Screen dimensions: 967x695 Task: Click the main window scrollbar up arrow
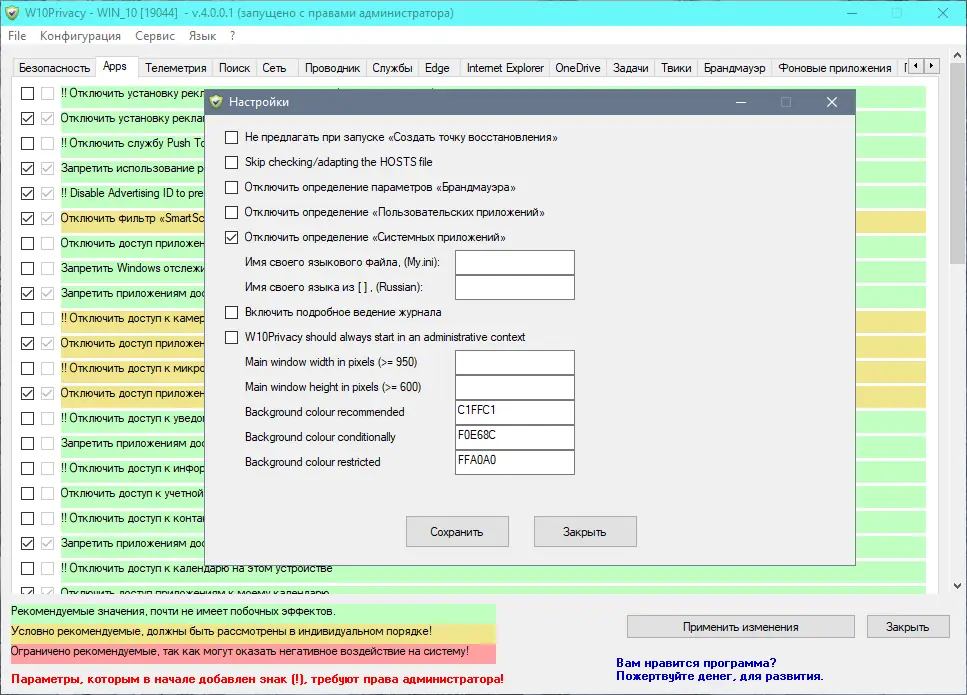(x=957, y=55)
